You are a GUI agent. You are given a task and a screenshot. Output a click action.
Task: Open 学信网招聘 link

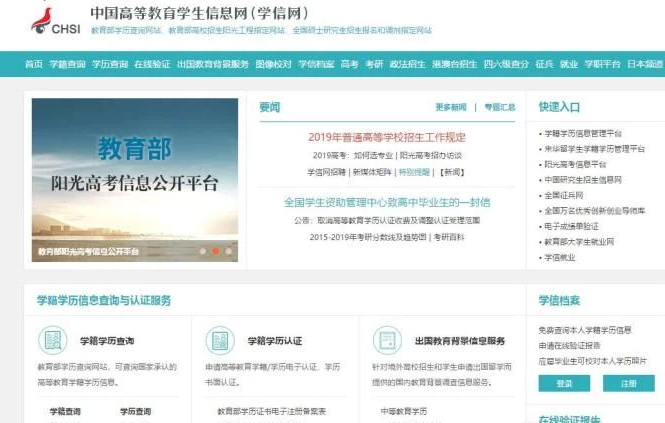click(327, 172)
